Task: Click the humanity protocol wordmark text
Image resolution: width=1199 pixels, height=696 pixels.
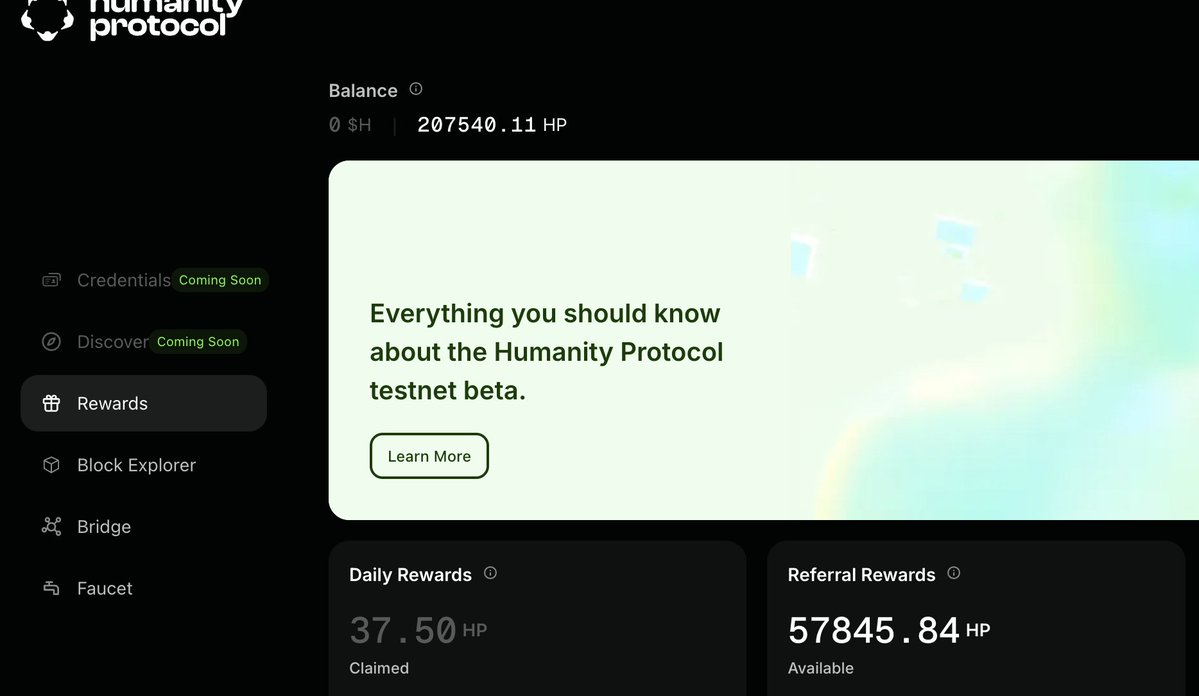Action: (x=167, y=18)
